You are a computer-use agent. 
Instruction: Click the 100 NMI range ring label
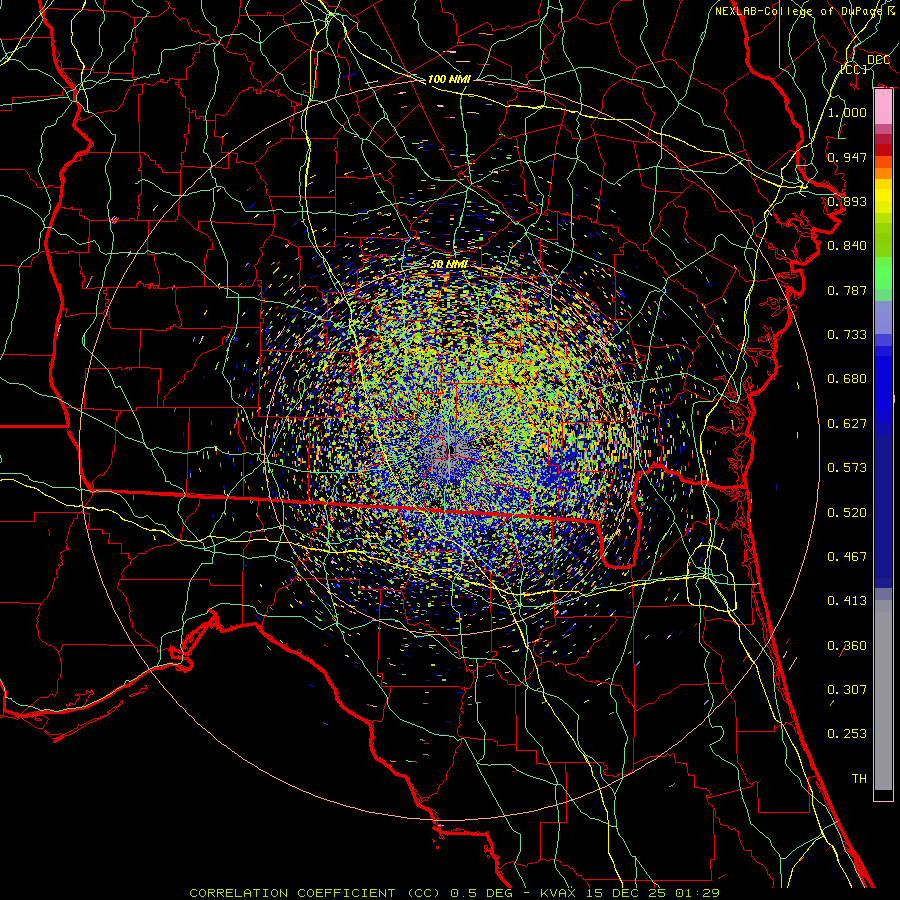449,79
